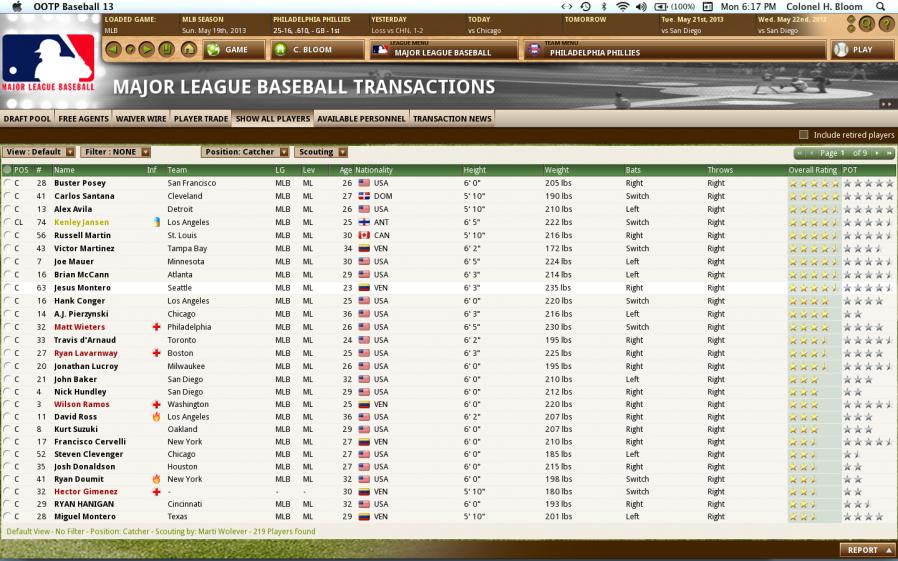Open the search magnifier icon

(x=867, y=23)
